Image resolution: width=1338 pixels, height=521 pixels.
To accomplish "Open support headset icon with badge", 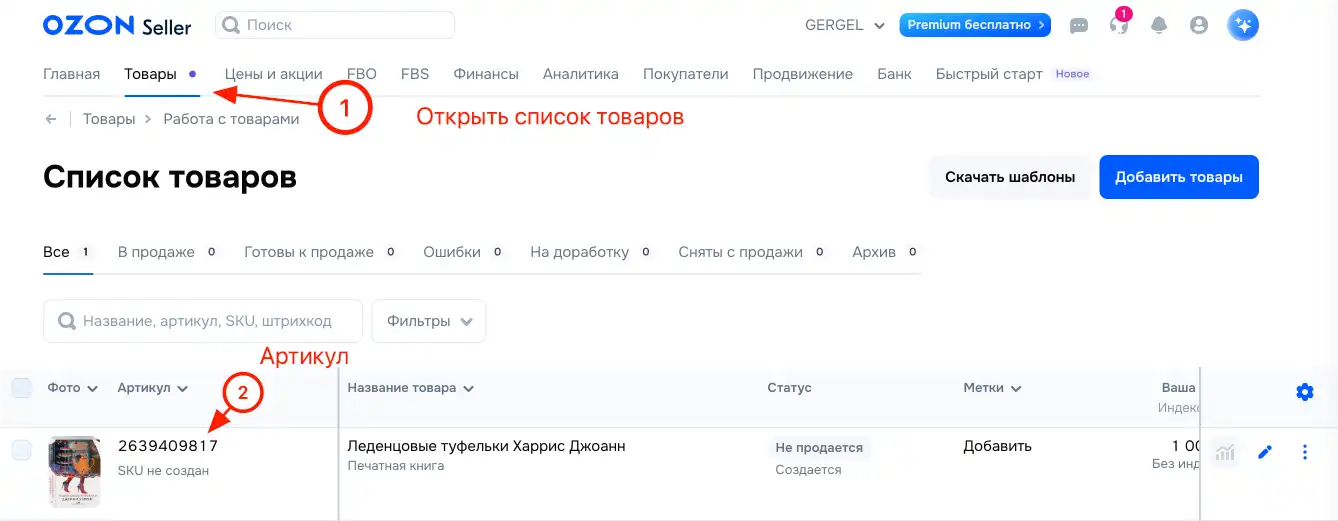I will pyautogui.click(x=1119, y=25).
